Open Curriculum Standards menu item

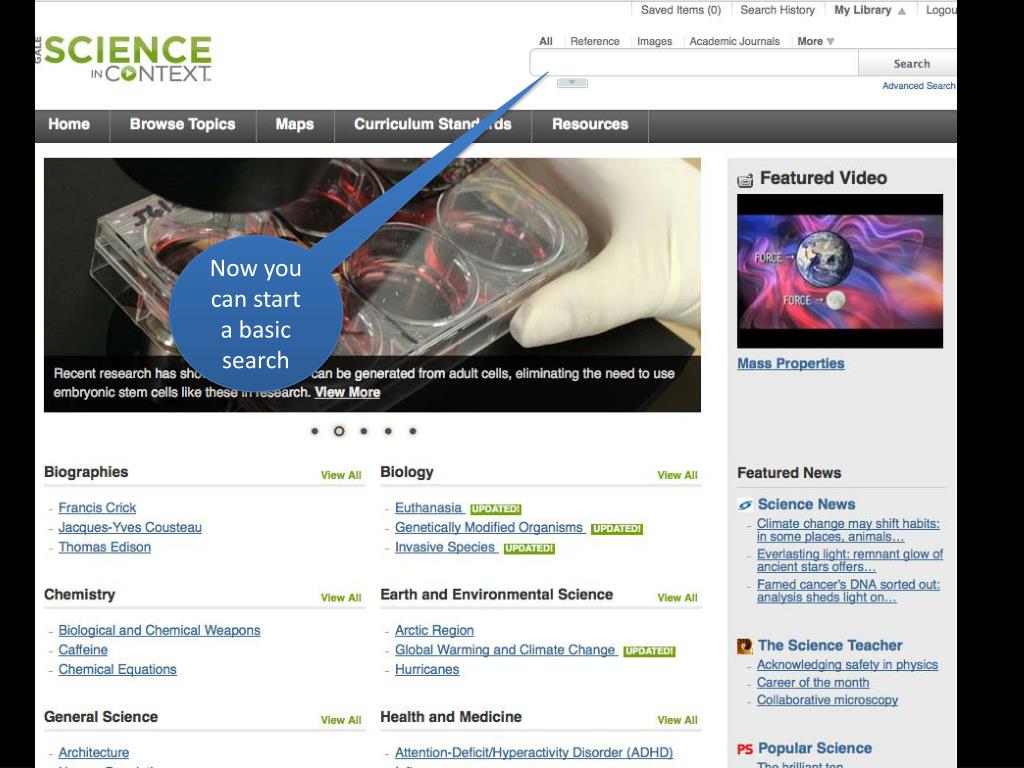coord(432,125)
